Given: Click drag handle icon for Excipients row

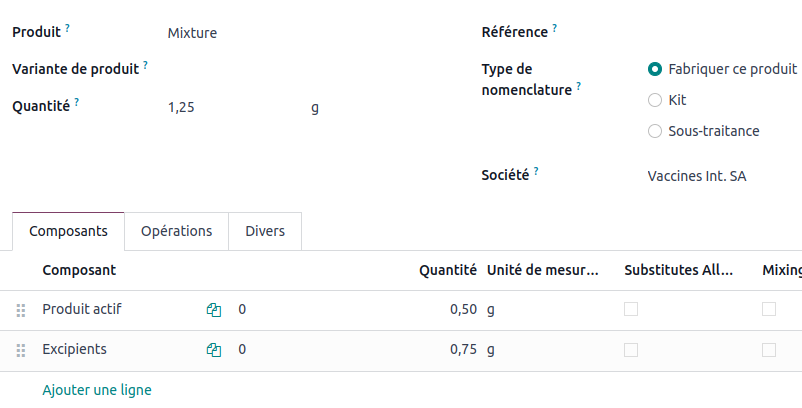Looking at the screenshot, I should pos(21,351).
